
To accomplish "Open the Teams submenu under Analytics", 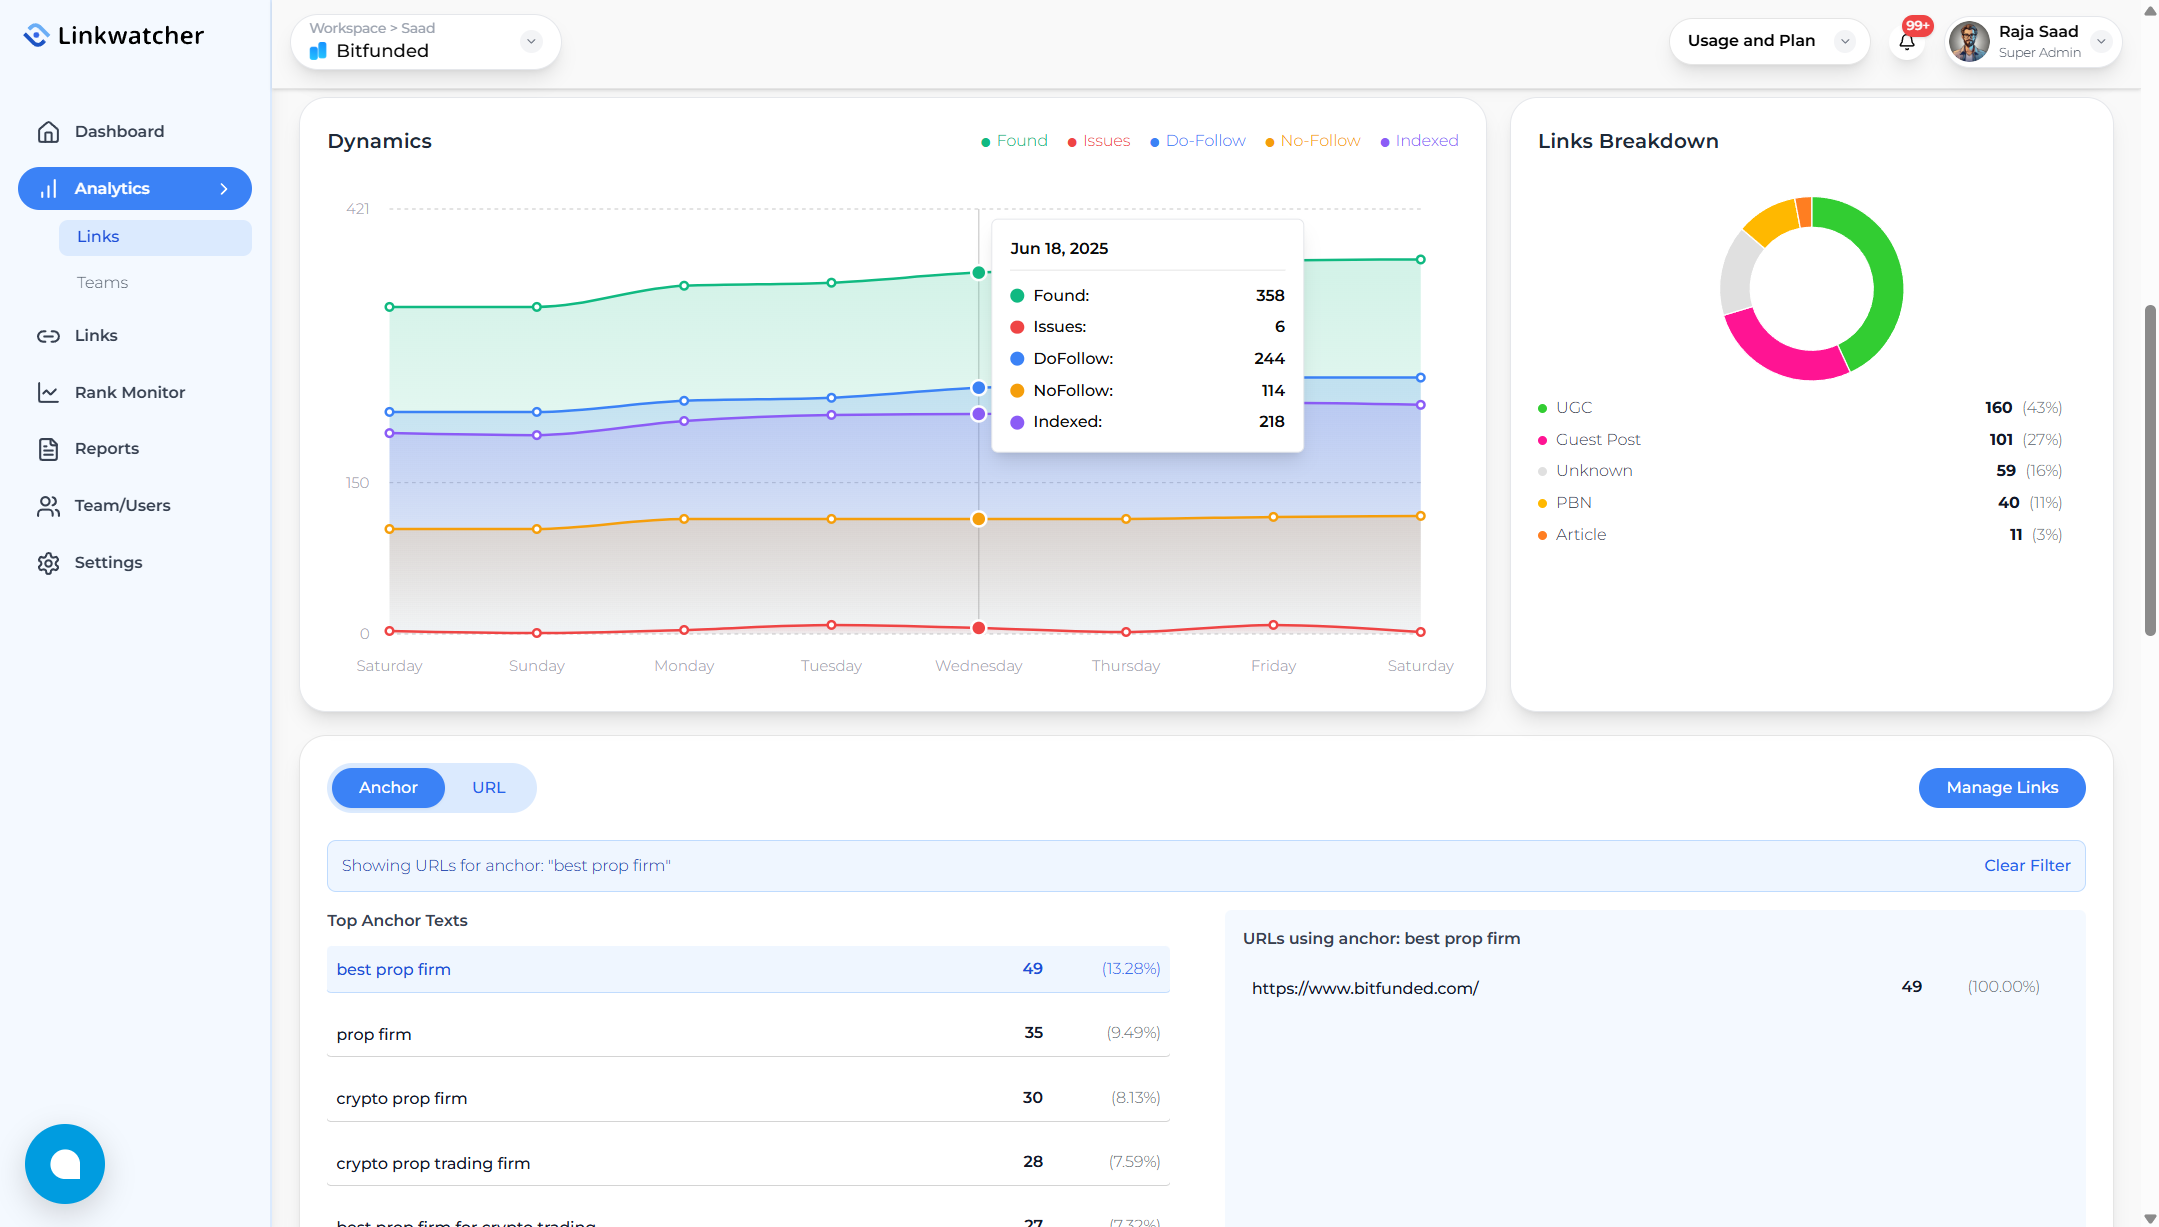I will coord(102,283).
